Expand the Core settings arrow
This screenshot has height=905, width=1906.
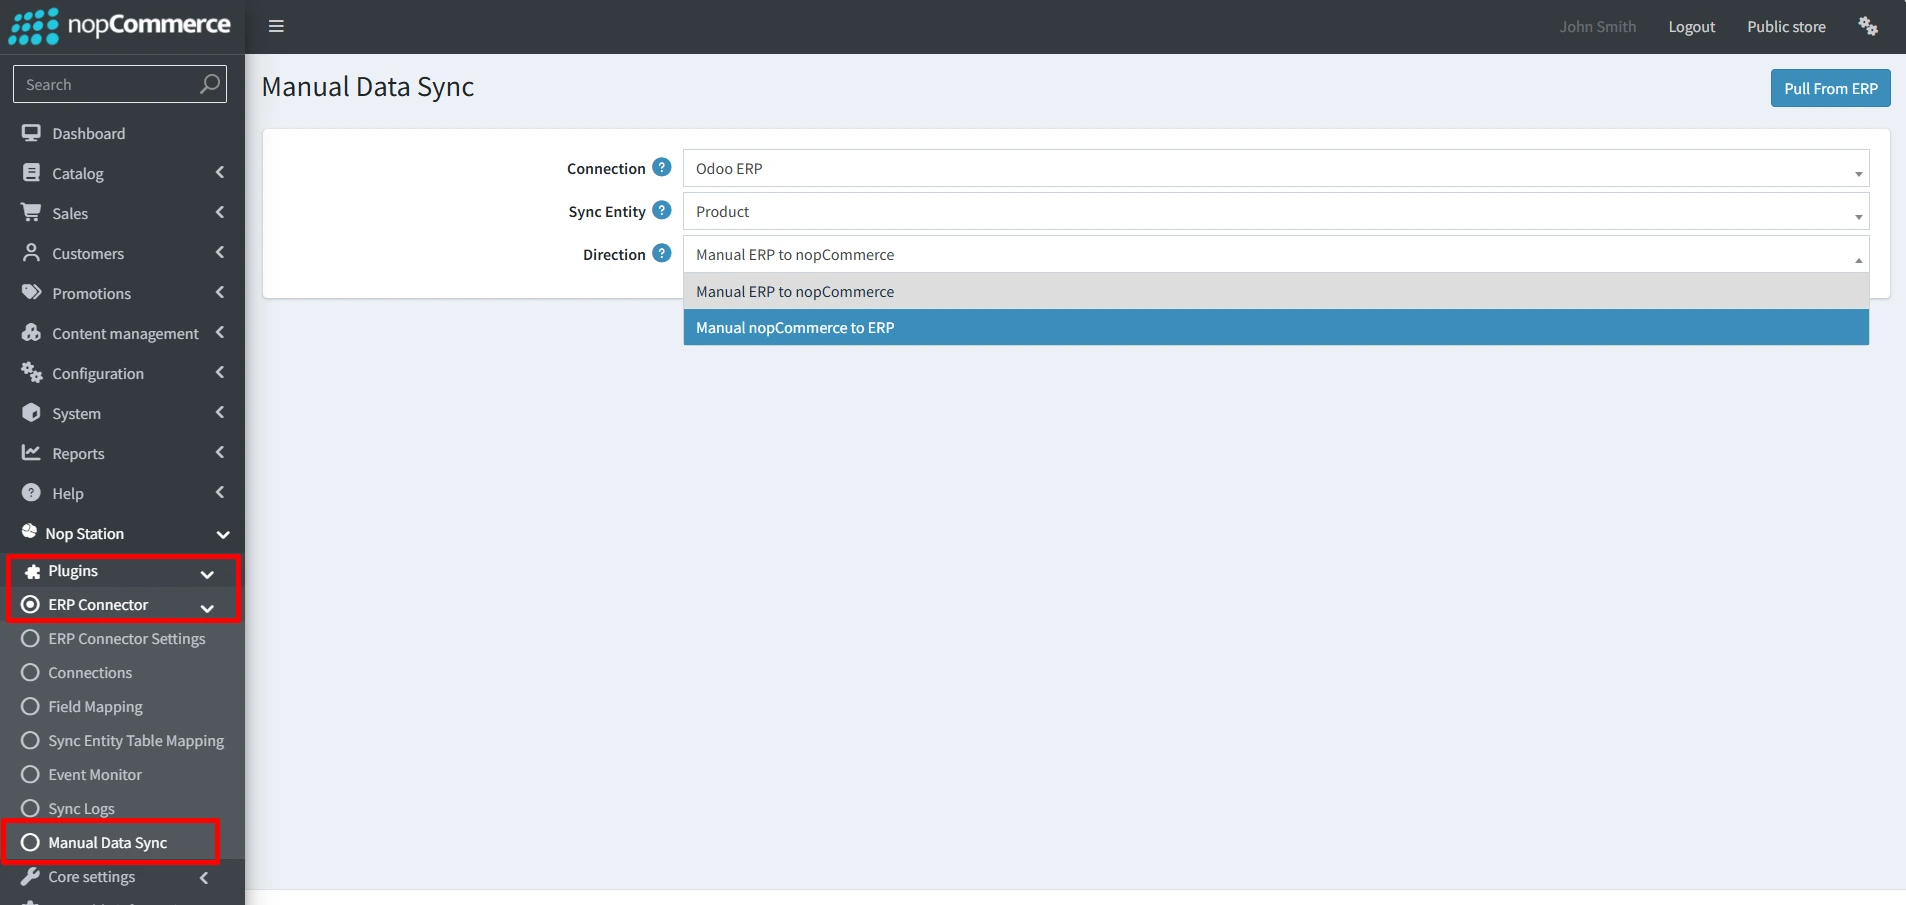point(204,877)
